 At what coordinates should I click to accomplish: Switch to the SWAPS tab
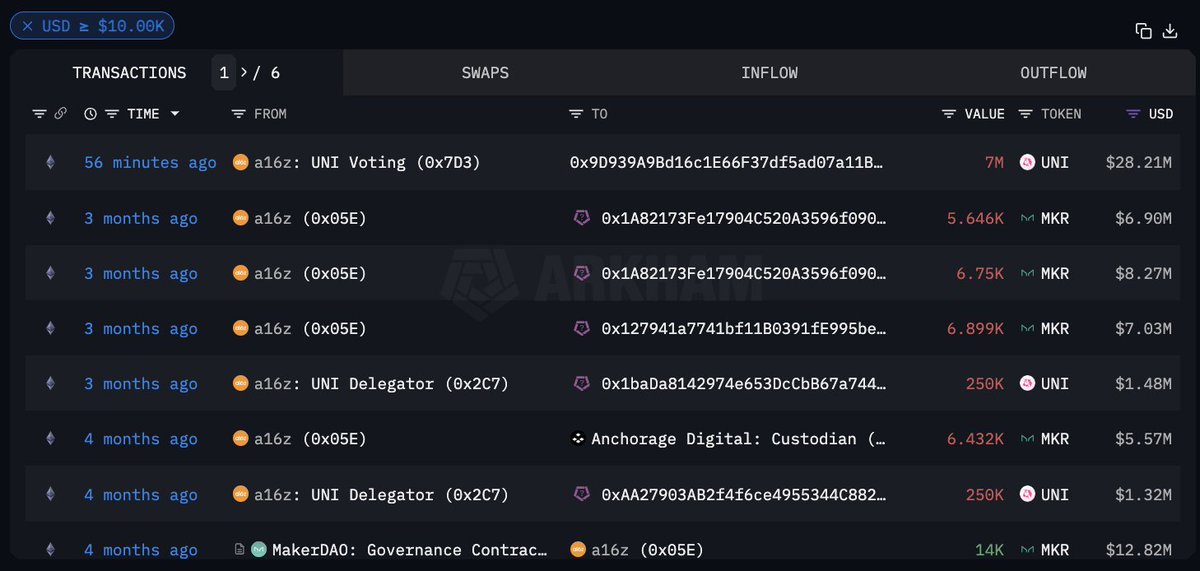[x=485, y=73]
